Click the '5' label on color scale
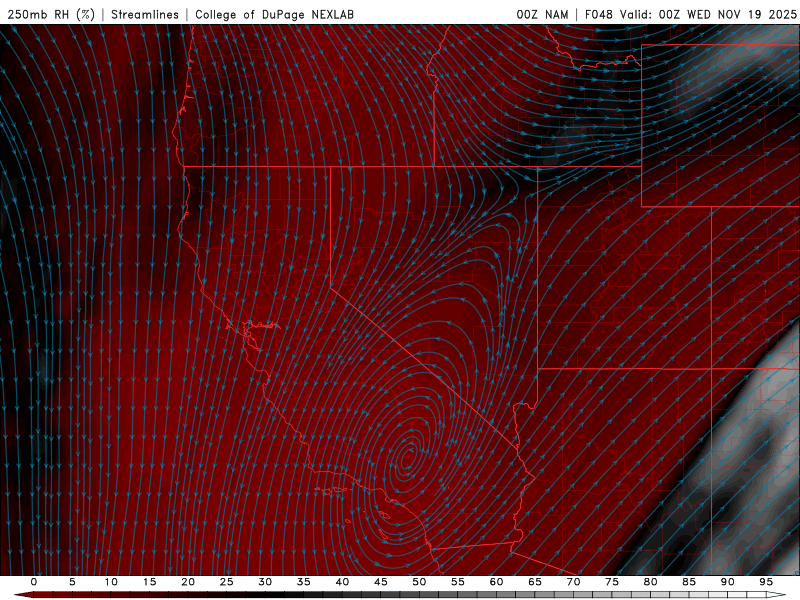Image resolution: width=800 pixels, height=600 pixels. click(x=72, y=582)
